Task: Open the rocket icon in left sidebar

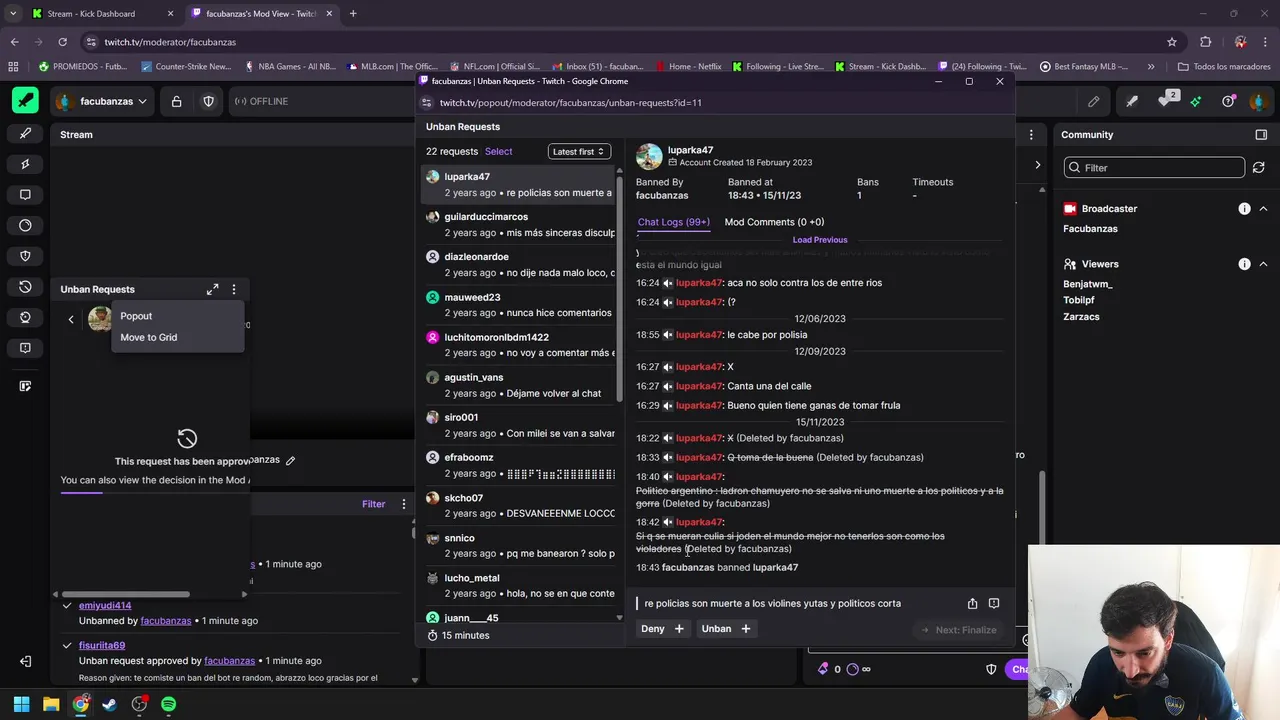Action: [25, 133]
